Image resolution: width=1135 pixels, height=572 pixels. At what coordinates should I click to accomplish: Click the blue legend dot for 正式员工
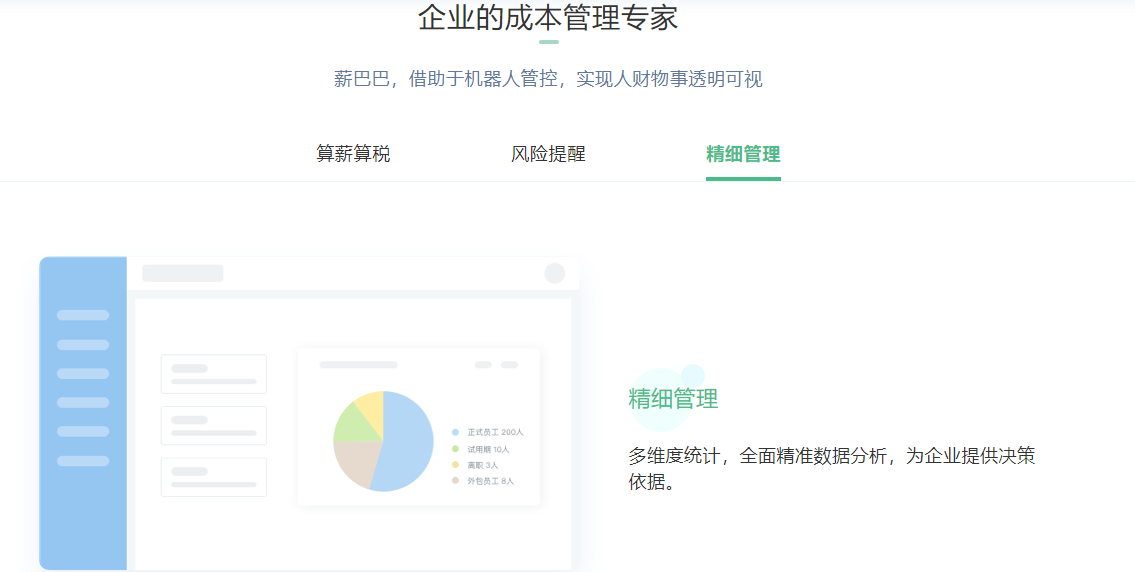455,432
